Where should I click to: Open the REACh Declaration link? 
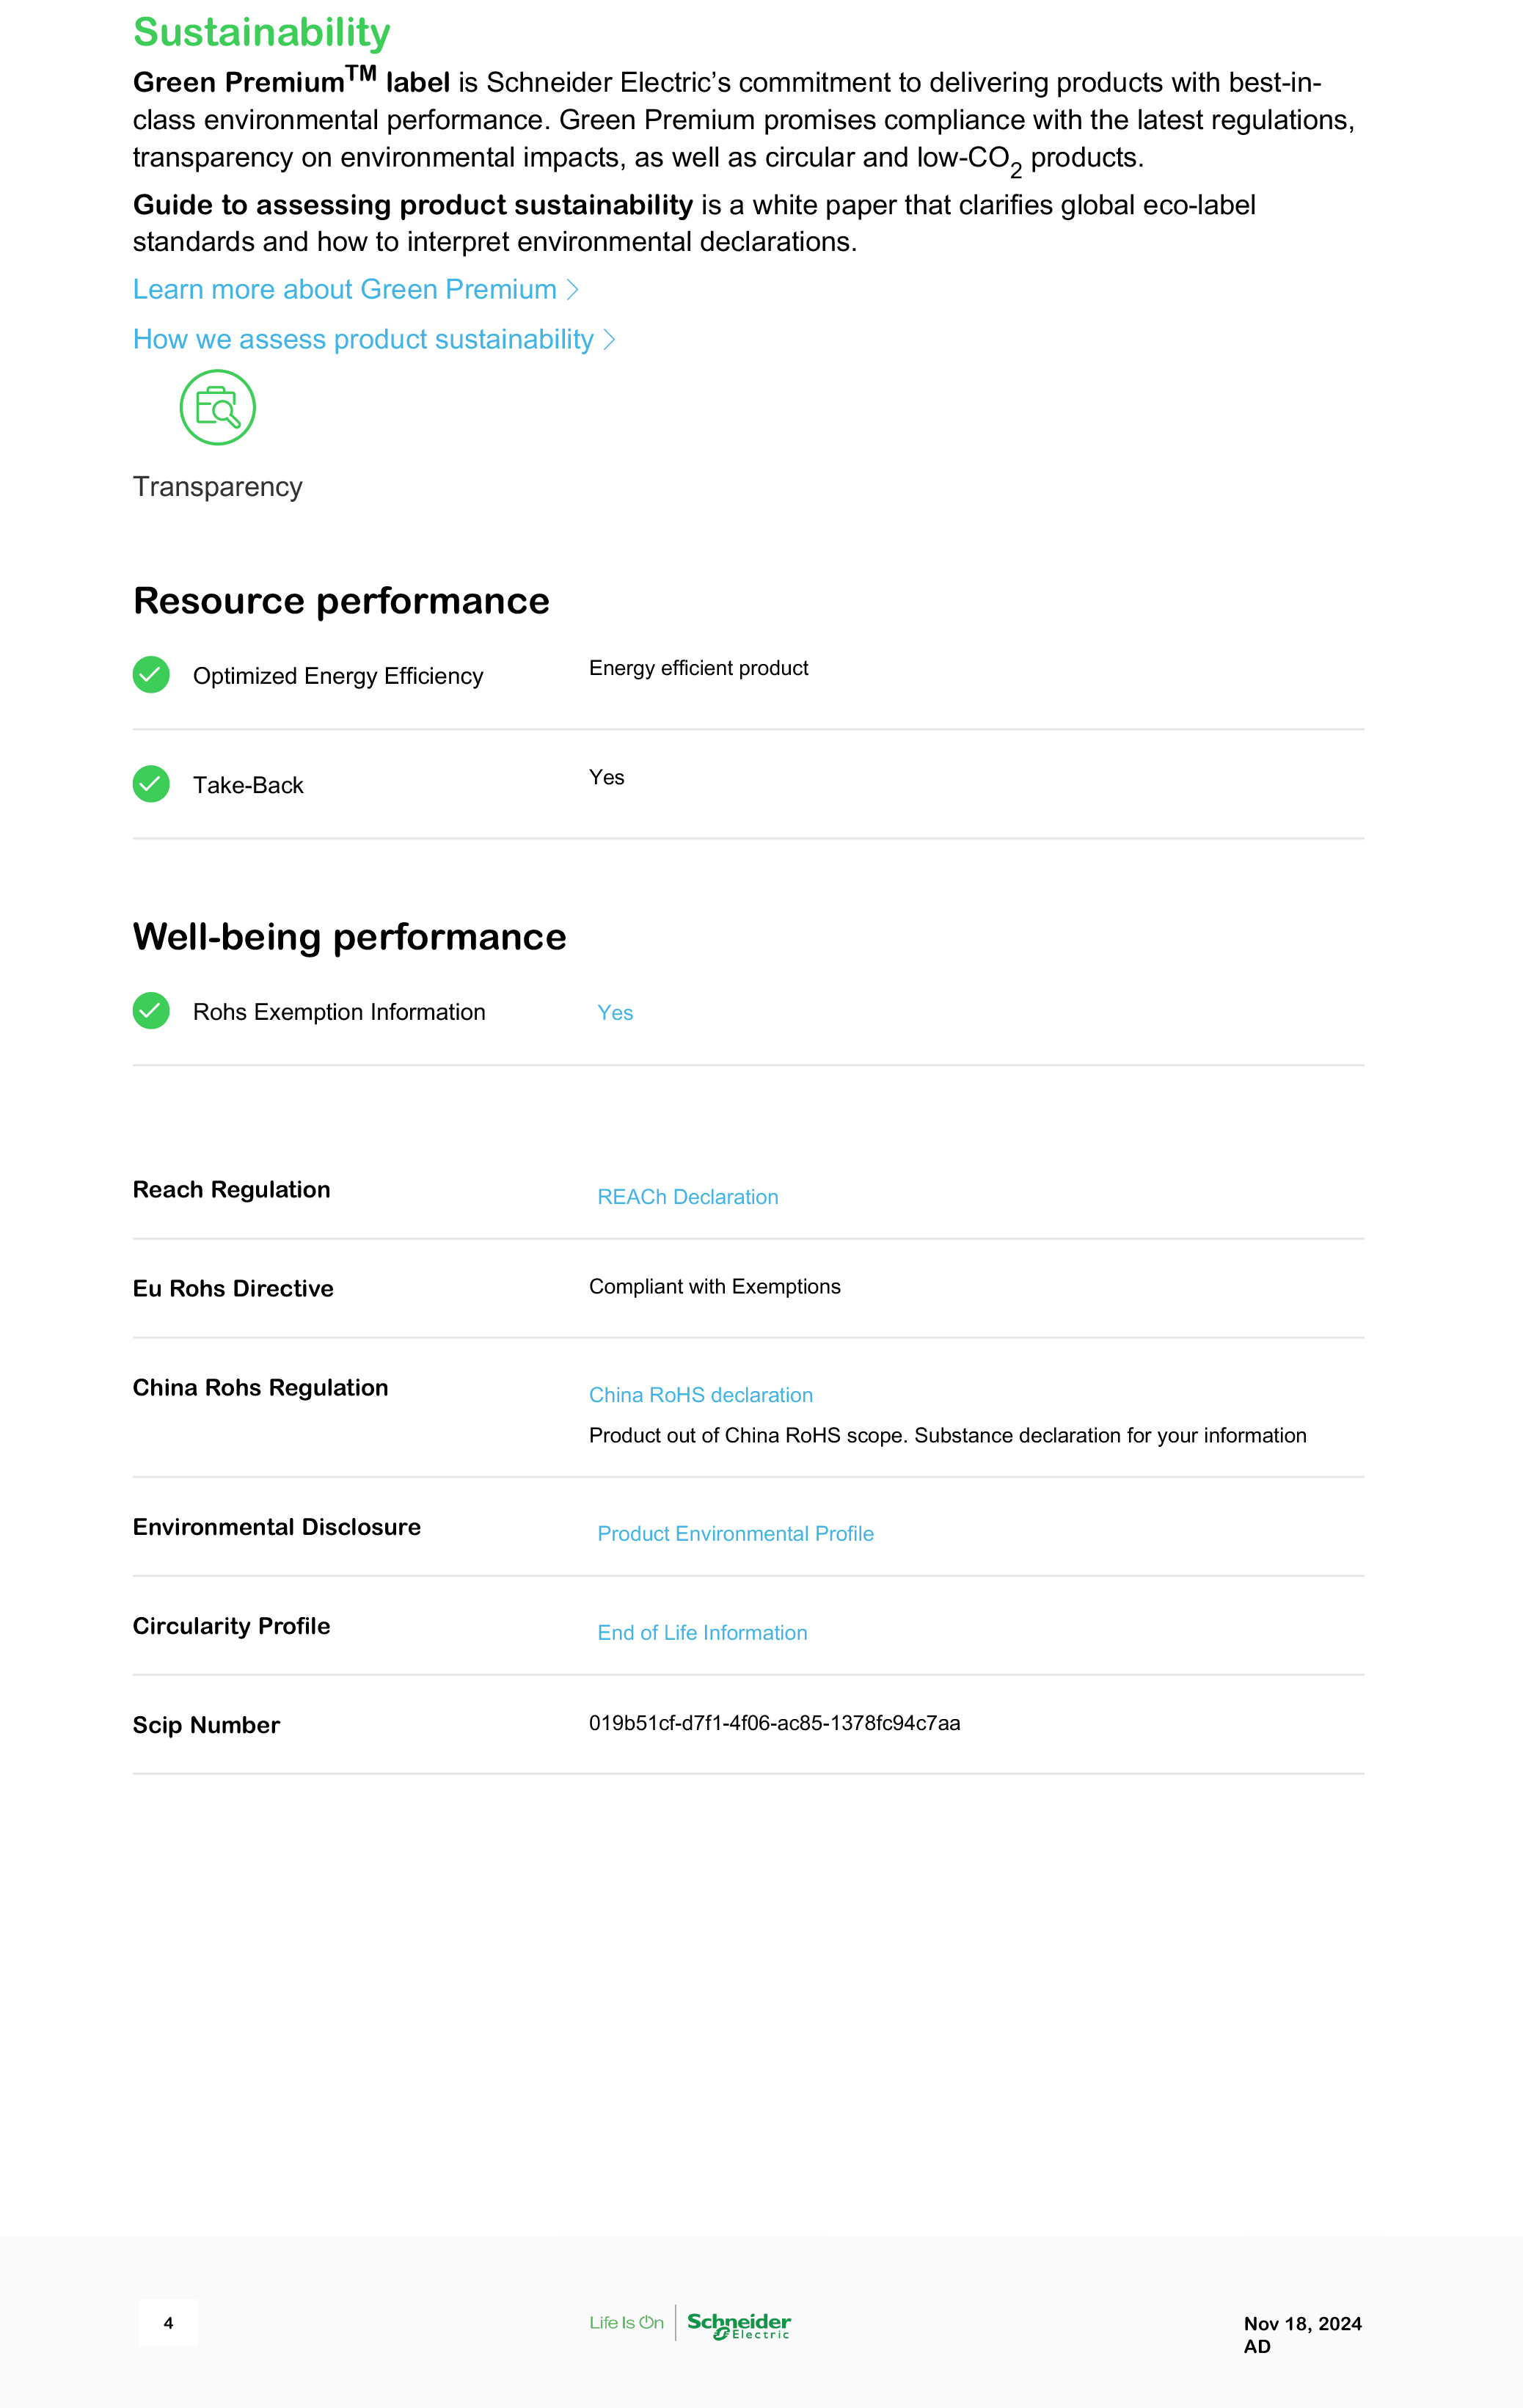coord(687,1197)
